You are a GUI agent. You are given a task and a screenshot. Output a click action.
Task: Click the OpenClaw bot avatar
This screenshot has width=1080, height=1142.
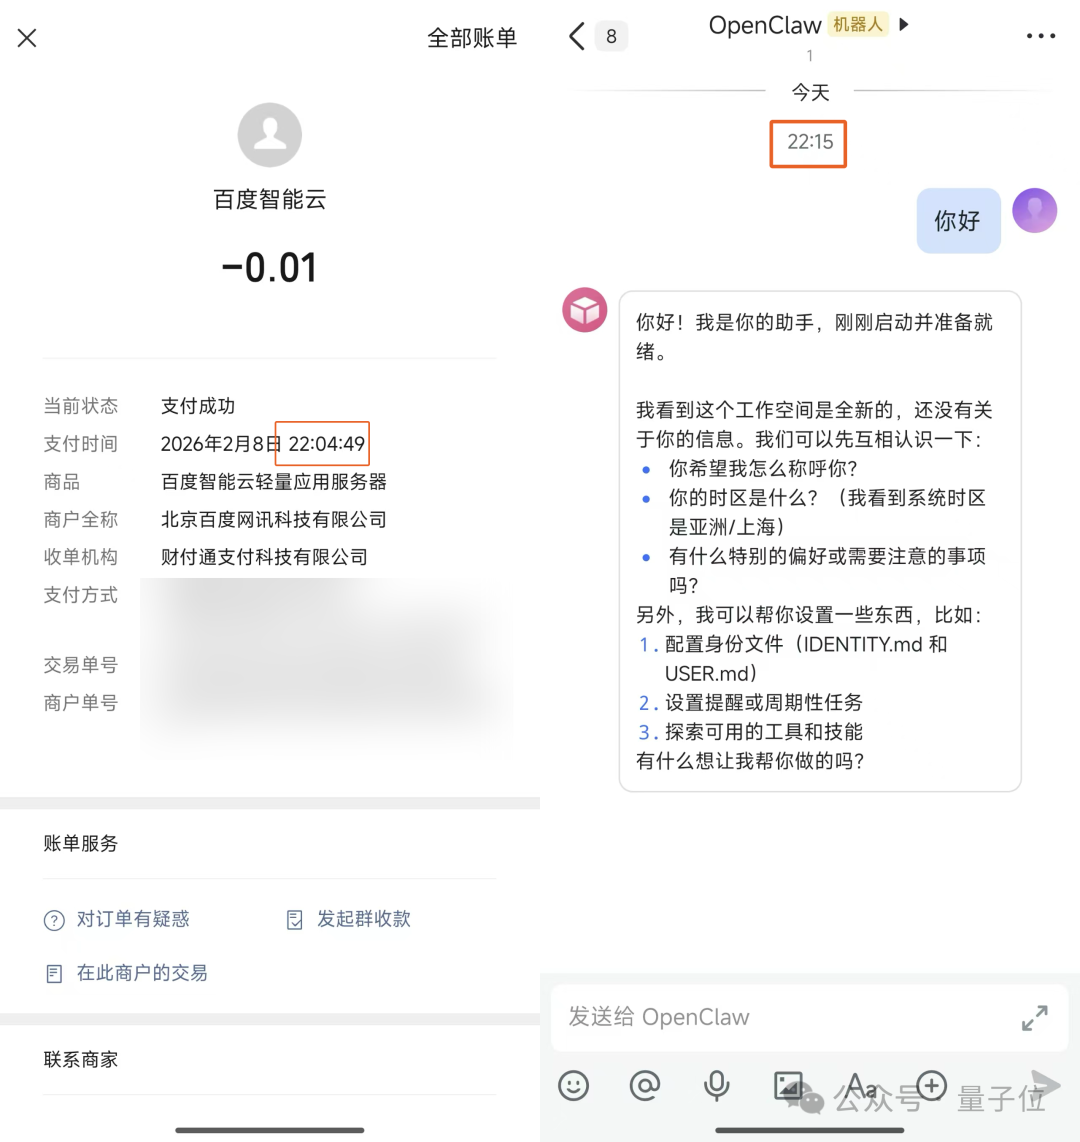click(x=584, y=310)
